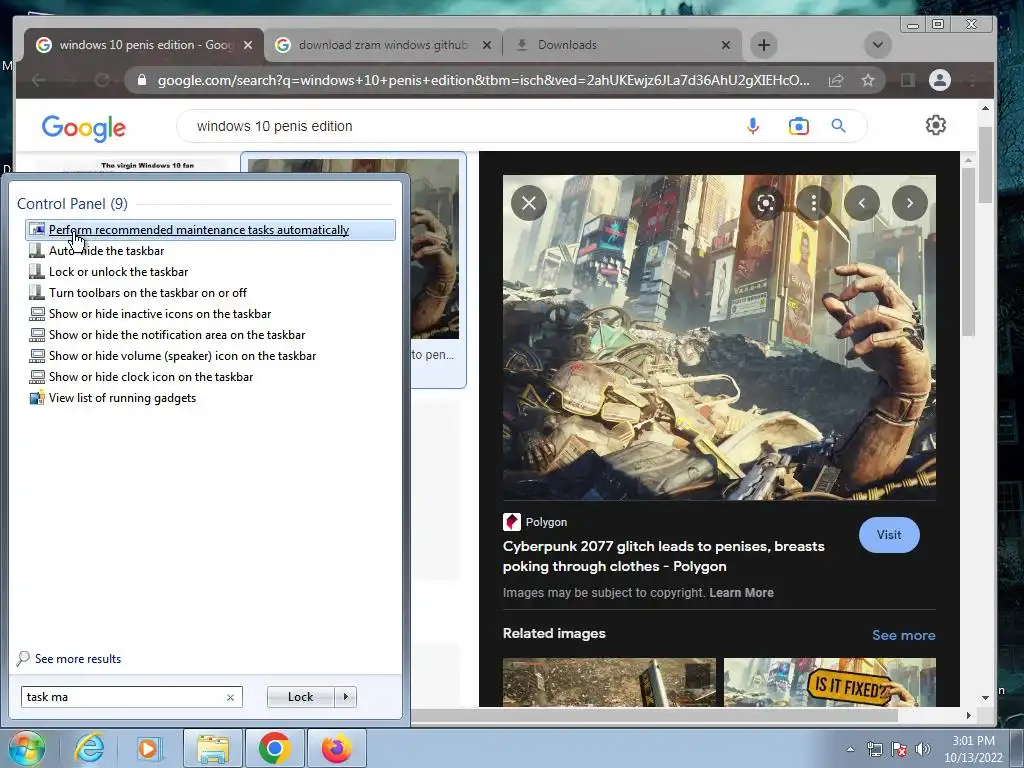Click the Lens search-inside-image icon on preview
This screenshot has height=768, width=1024.
click(765, 203)
